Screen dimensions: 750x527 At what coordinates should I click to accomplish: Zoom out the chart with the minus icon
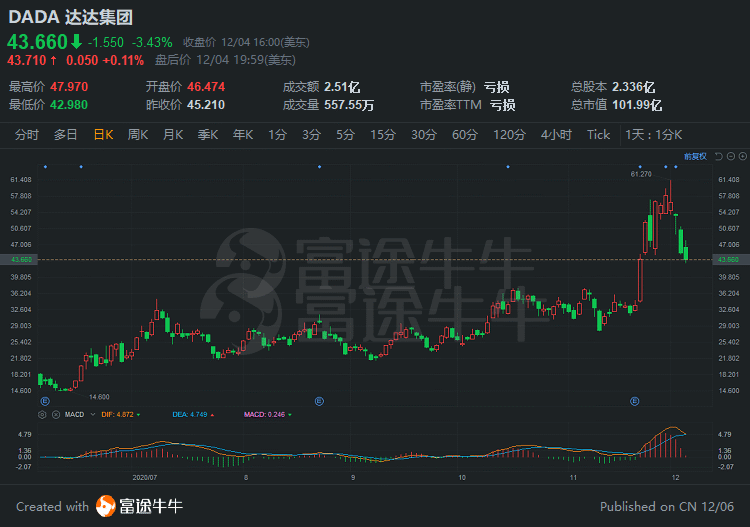pyautogui.click(x=730, y=156)
